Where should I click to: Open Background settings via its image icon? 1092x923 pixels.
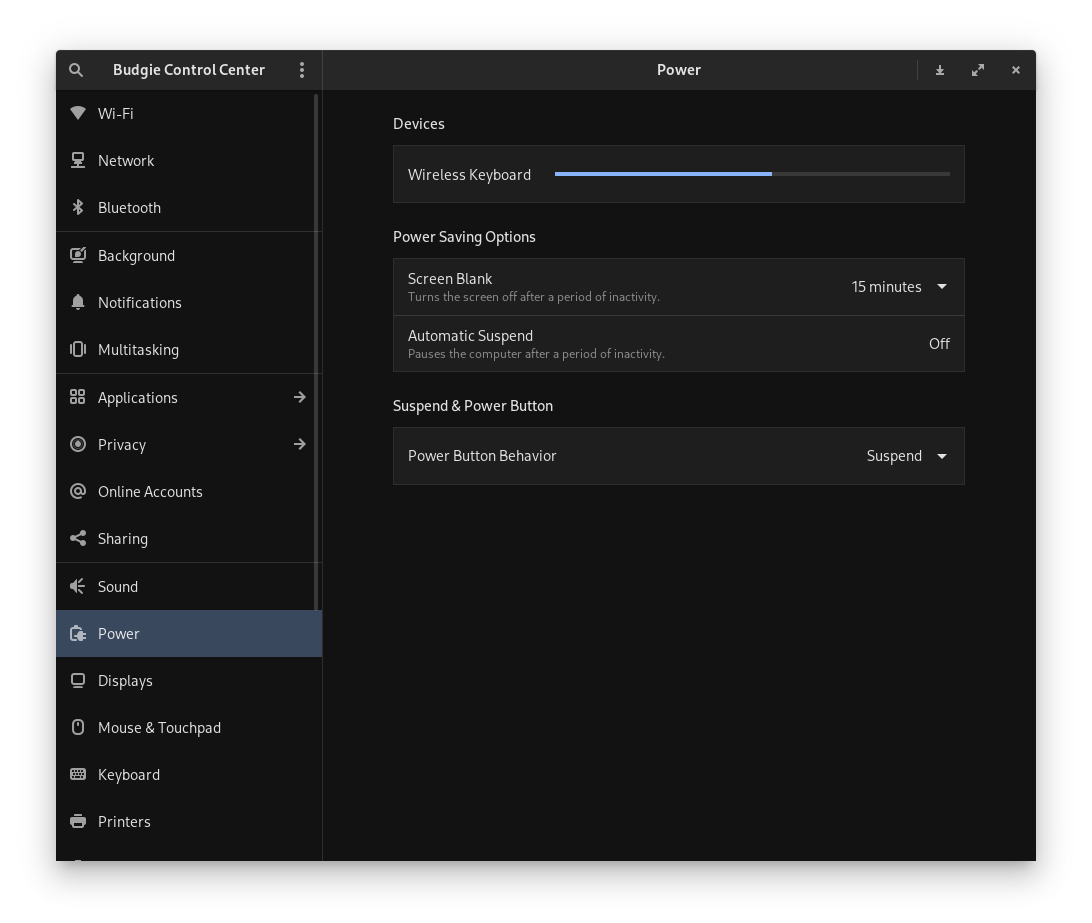point(78,255)
